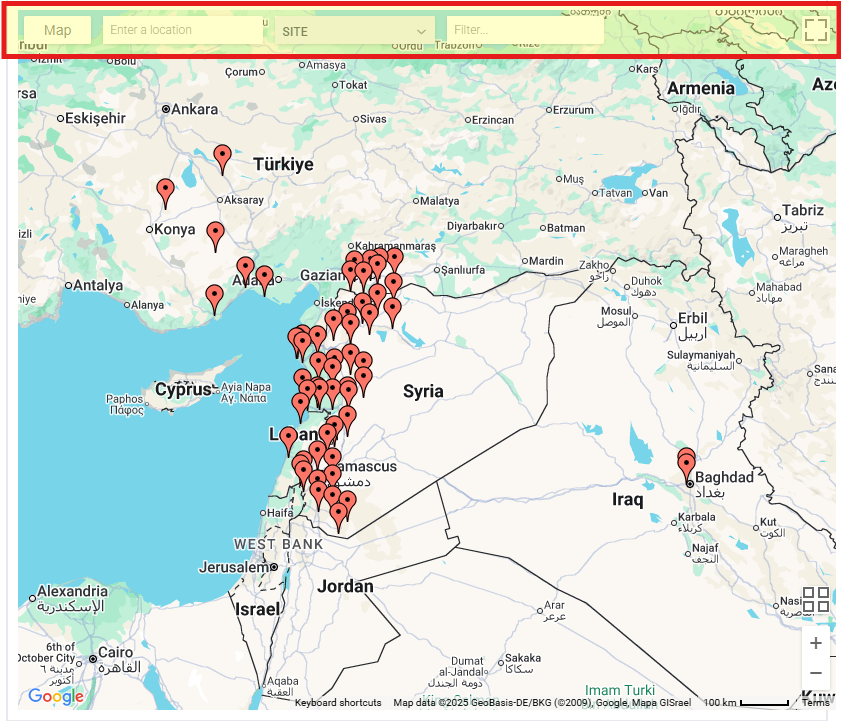The height and width of the screenshot is (721, 841).
Task: Switch to the Map view button
Action: tap(58, 30)
